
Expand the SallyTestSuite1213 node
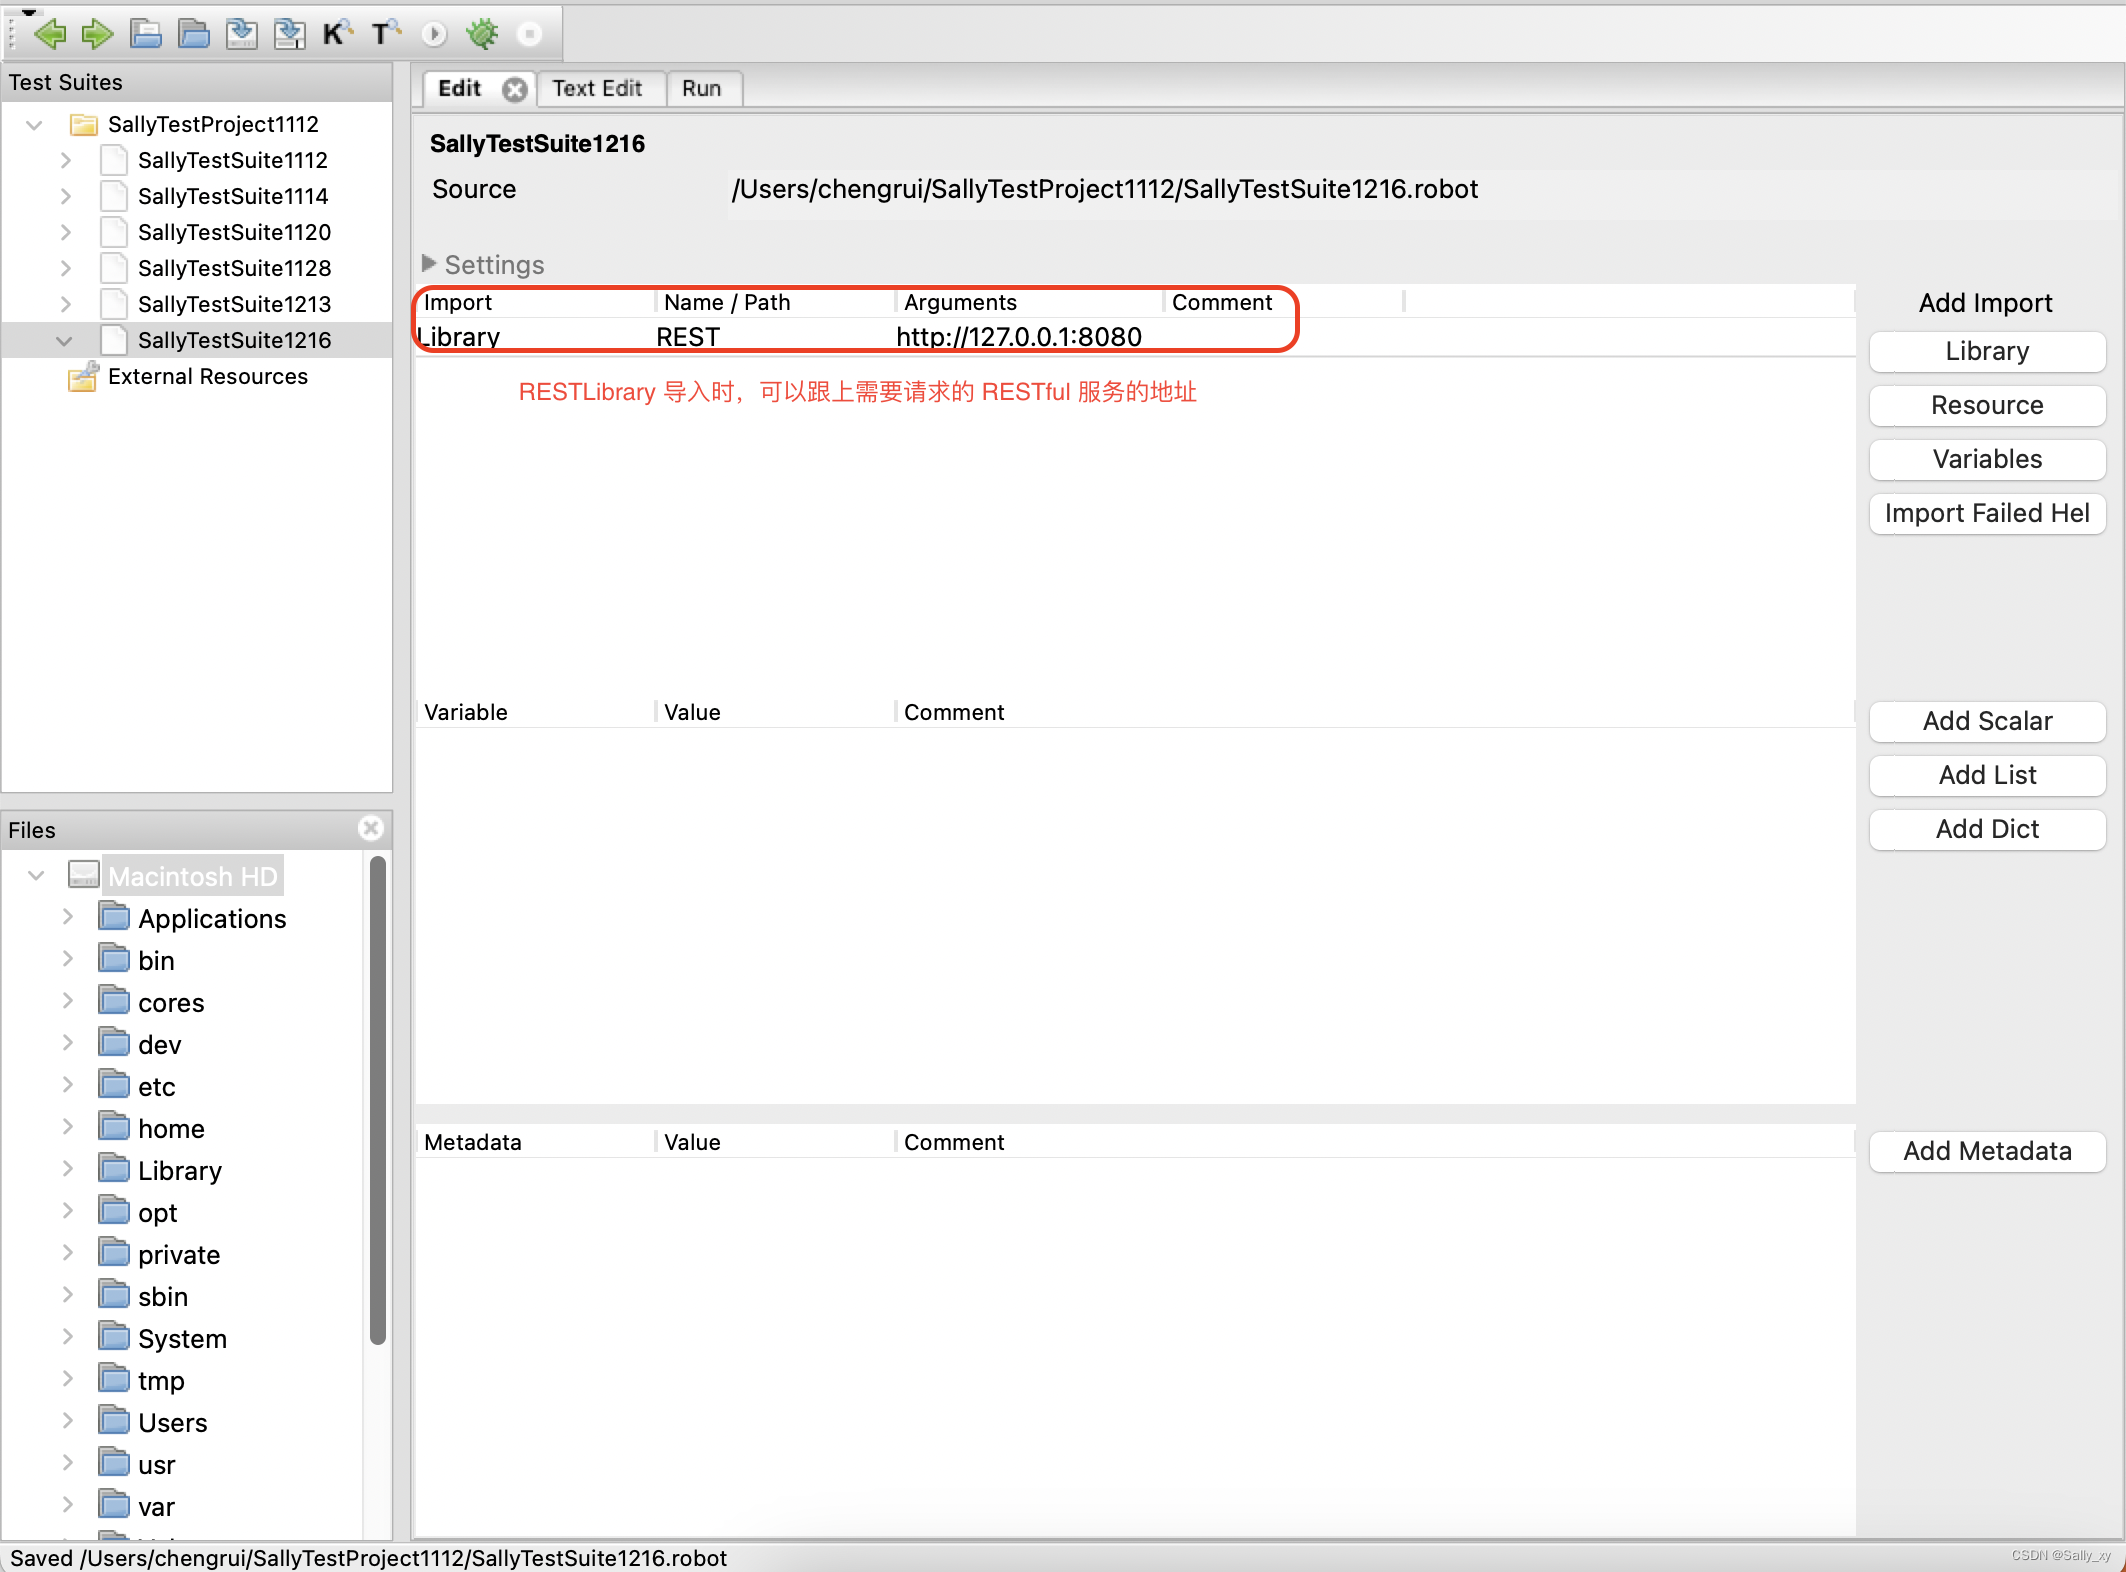pyautogui.click(x=66, y=304)
